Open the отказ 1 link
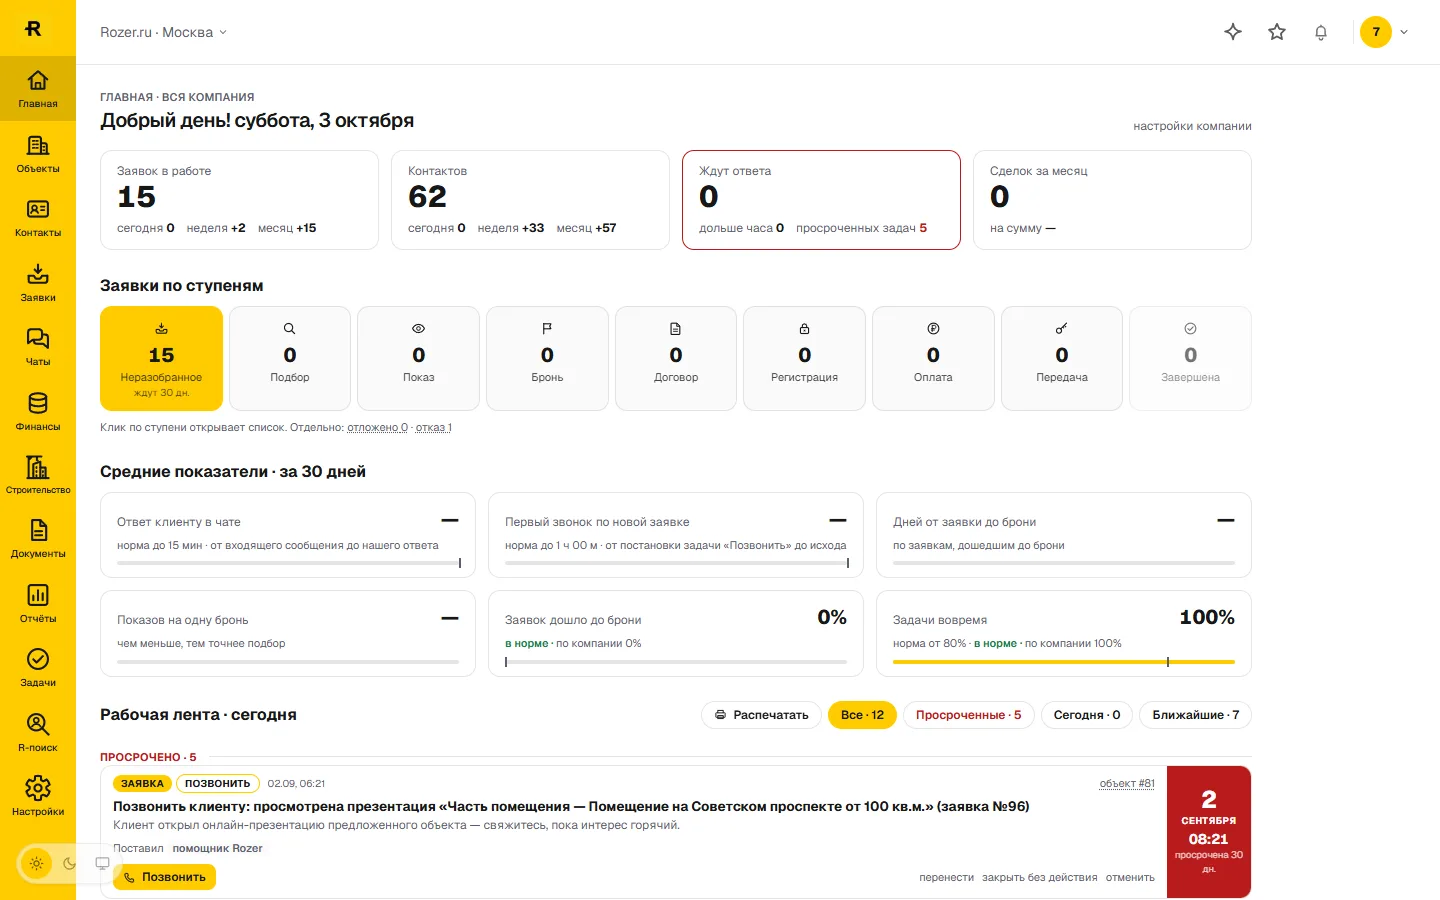 click(x=434, y=428)
